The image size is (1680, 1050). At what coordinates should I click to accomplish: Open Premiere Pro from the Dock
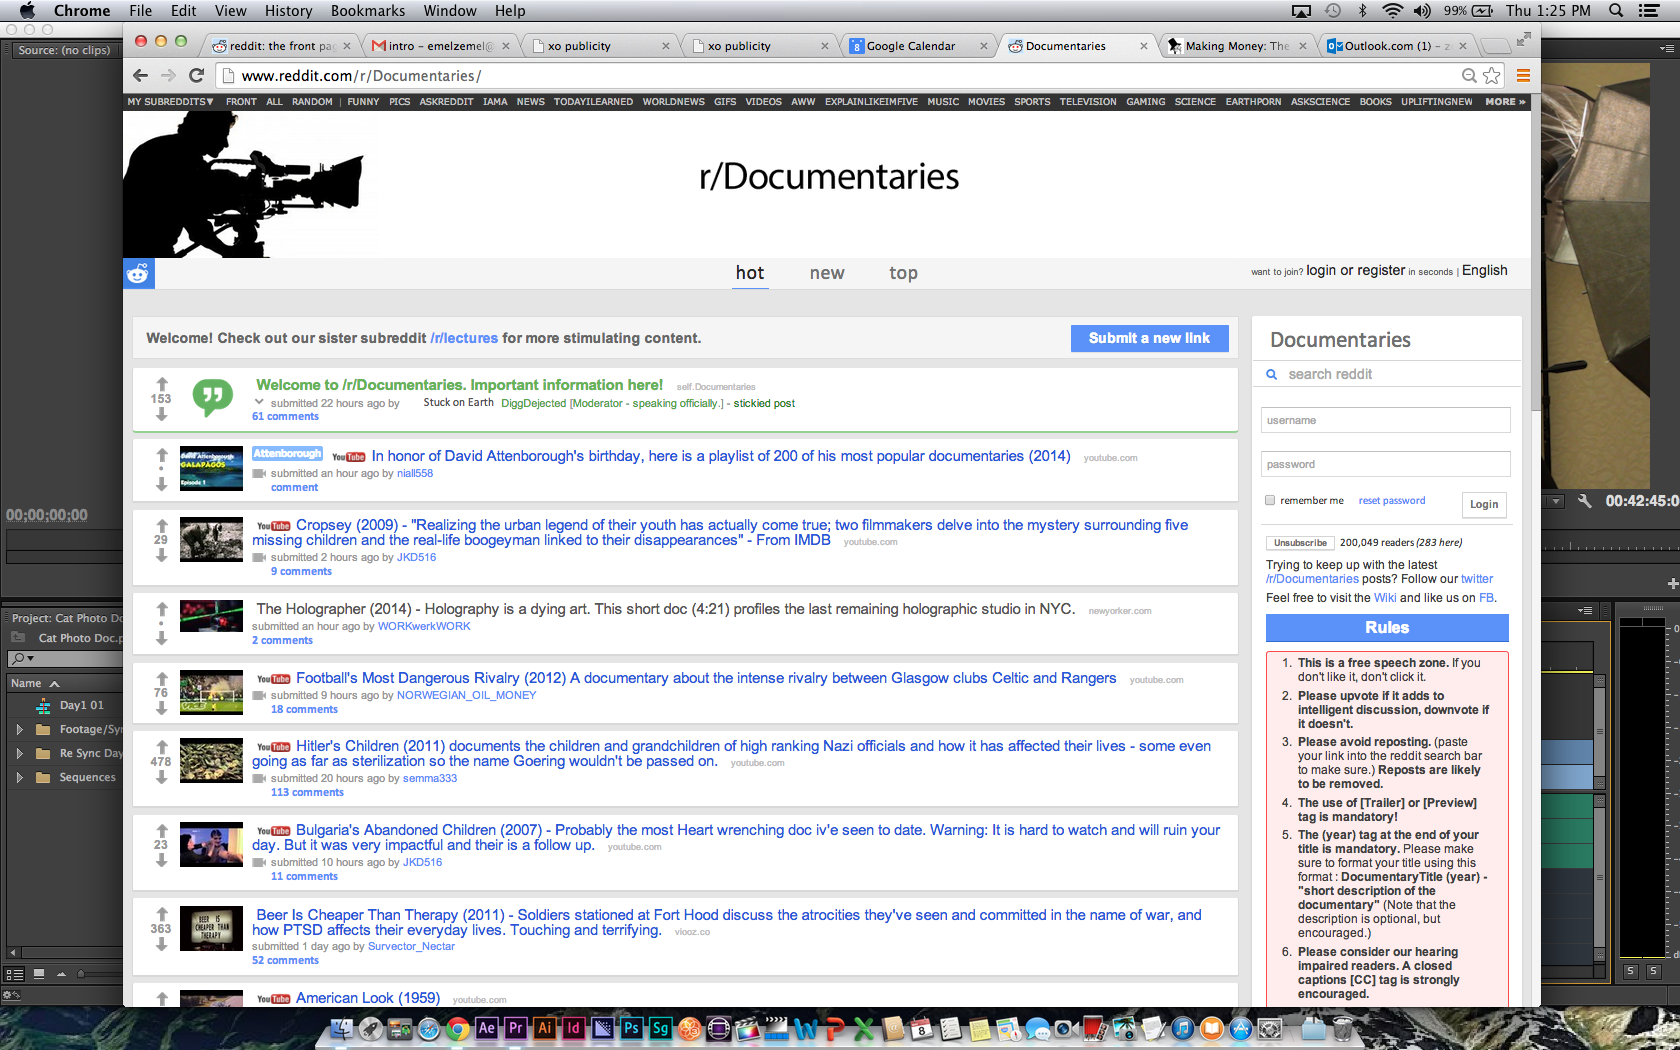point(515,1027)
